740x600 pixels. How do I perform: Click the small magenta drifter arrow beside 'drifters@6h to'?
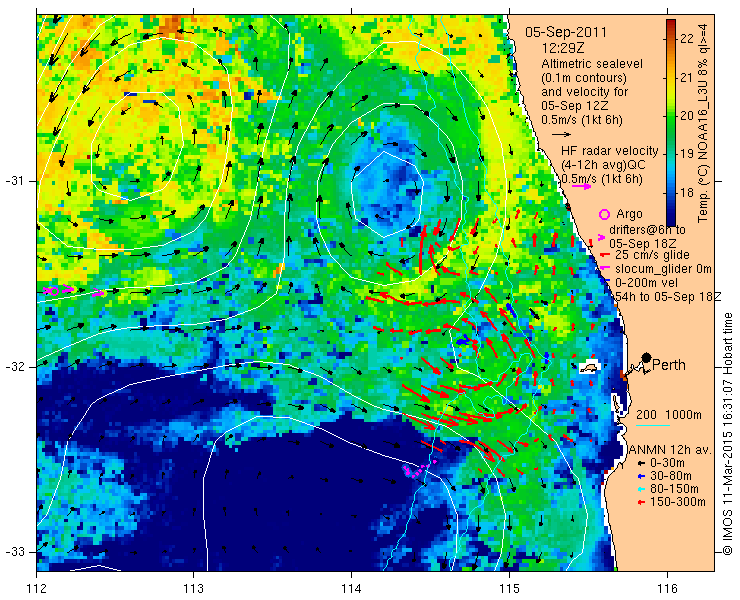[602, 237]
